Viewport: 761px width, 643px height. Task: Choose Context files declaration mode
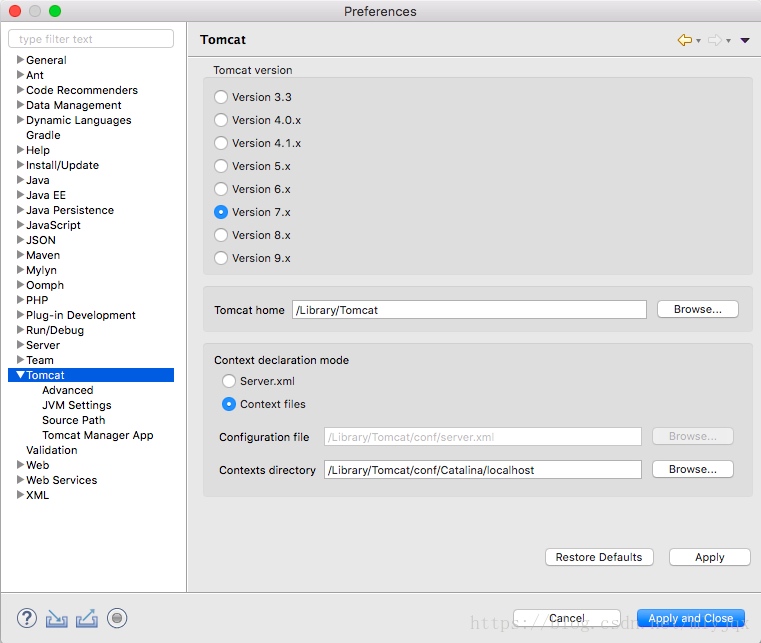click(229, 404)
